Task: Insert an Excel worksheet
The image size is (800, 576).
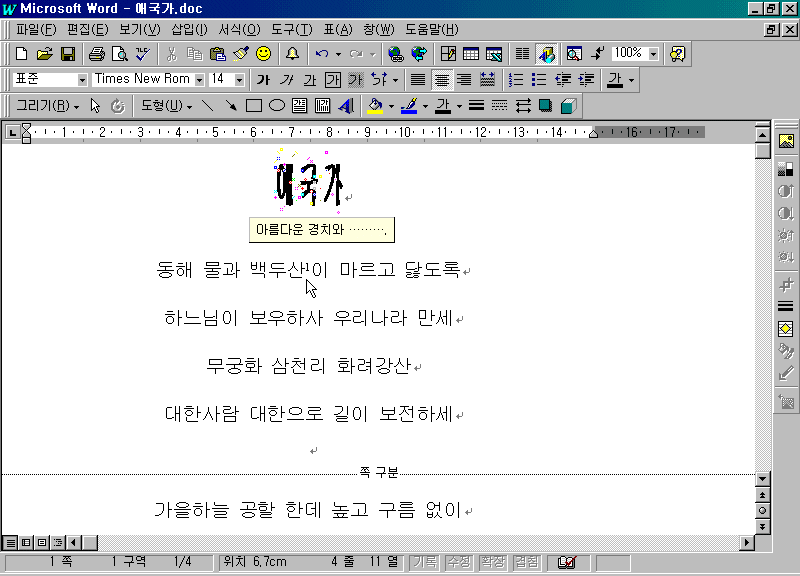Action: coord(494,54)
